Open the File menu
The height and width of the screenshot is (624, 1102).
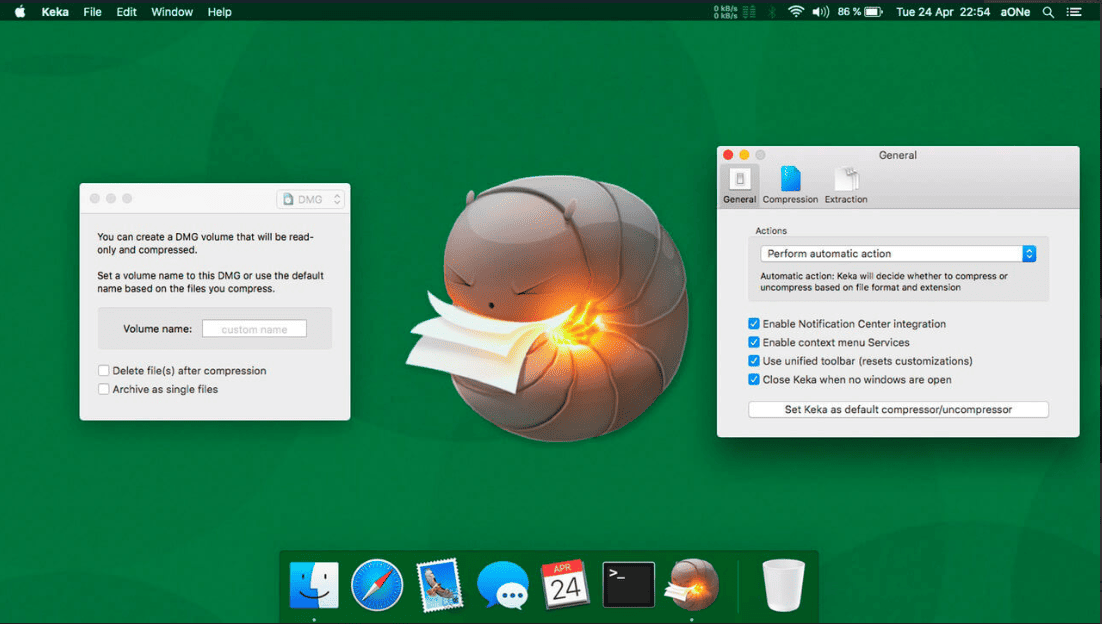tap(92, 12)
